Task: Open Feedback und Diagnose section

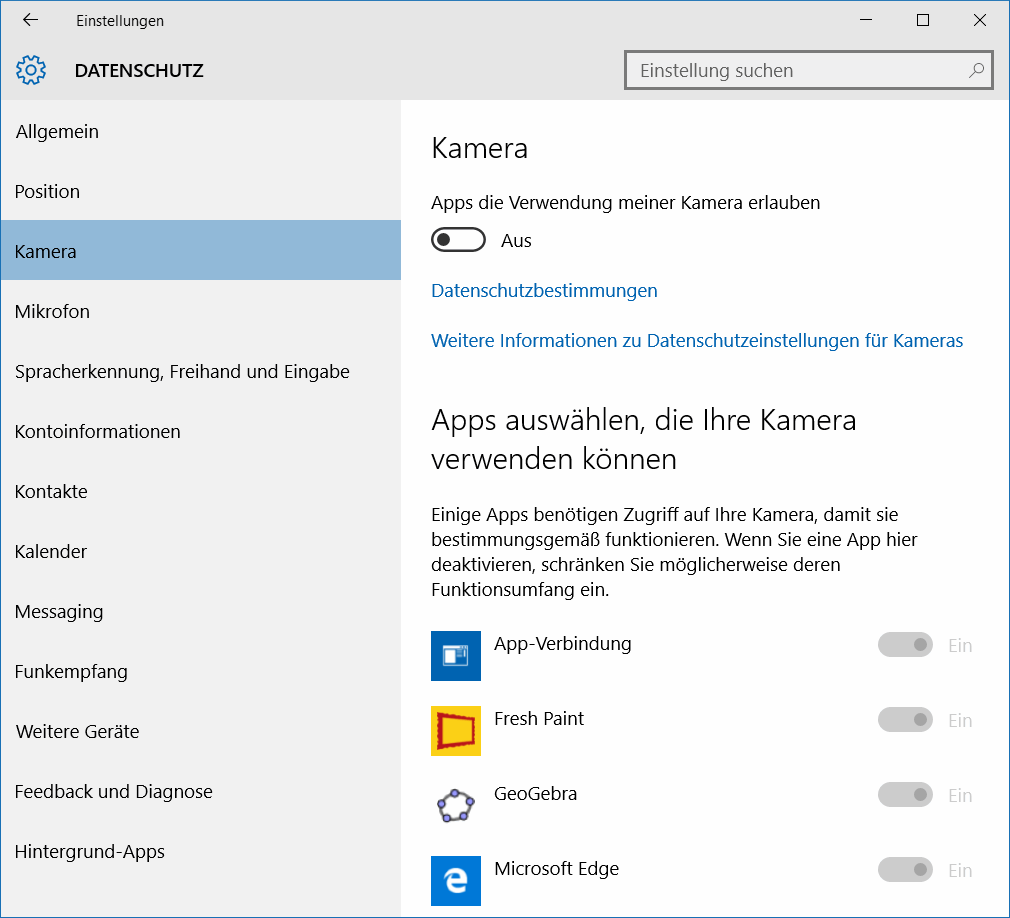Action: [113, 792]
